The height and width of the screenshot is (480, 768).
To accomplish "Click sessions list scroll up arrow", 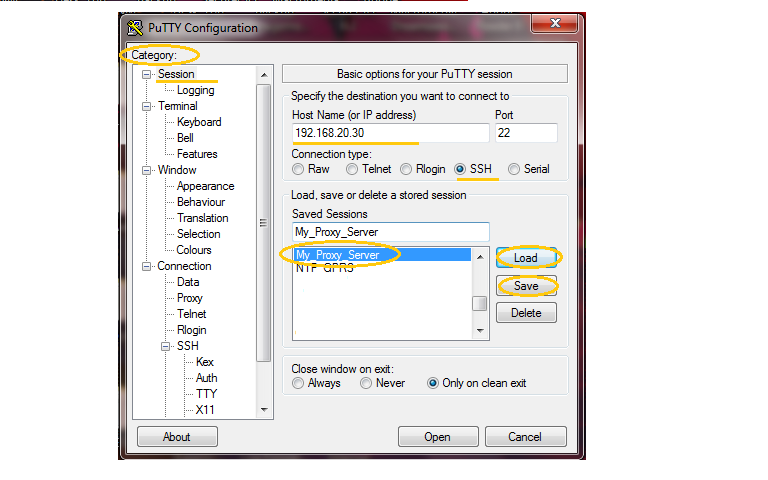I will [x=480, y=257].
